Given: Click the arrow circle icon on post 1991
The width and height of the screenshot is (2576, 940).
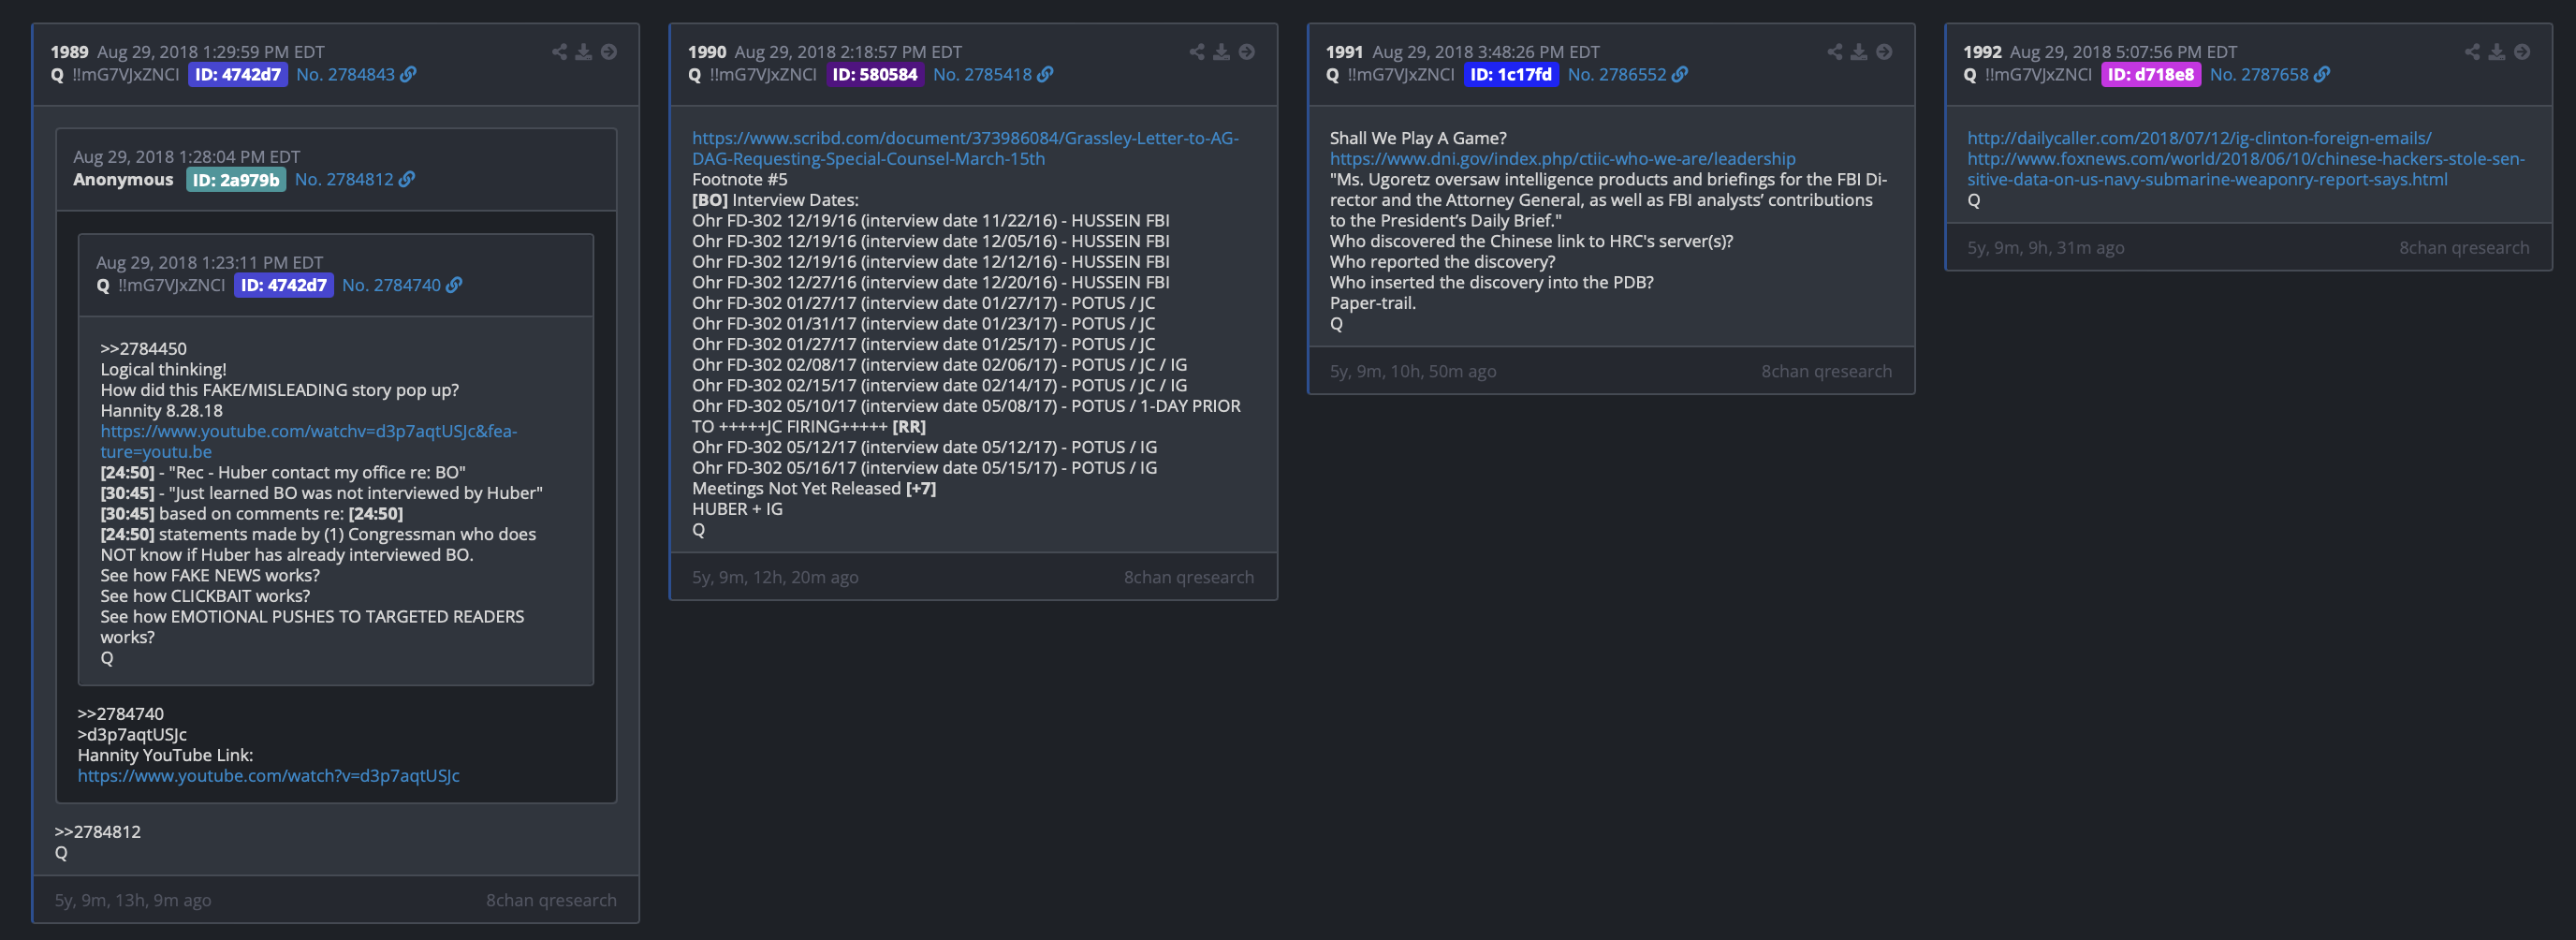Looking at the screenshot, I should point(1884,52).
